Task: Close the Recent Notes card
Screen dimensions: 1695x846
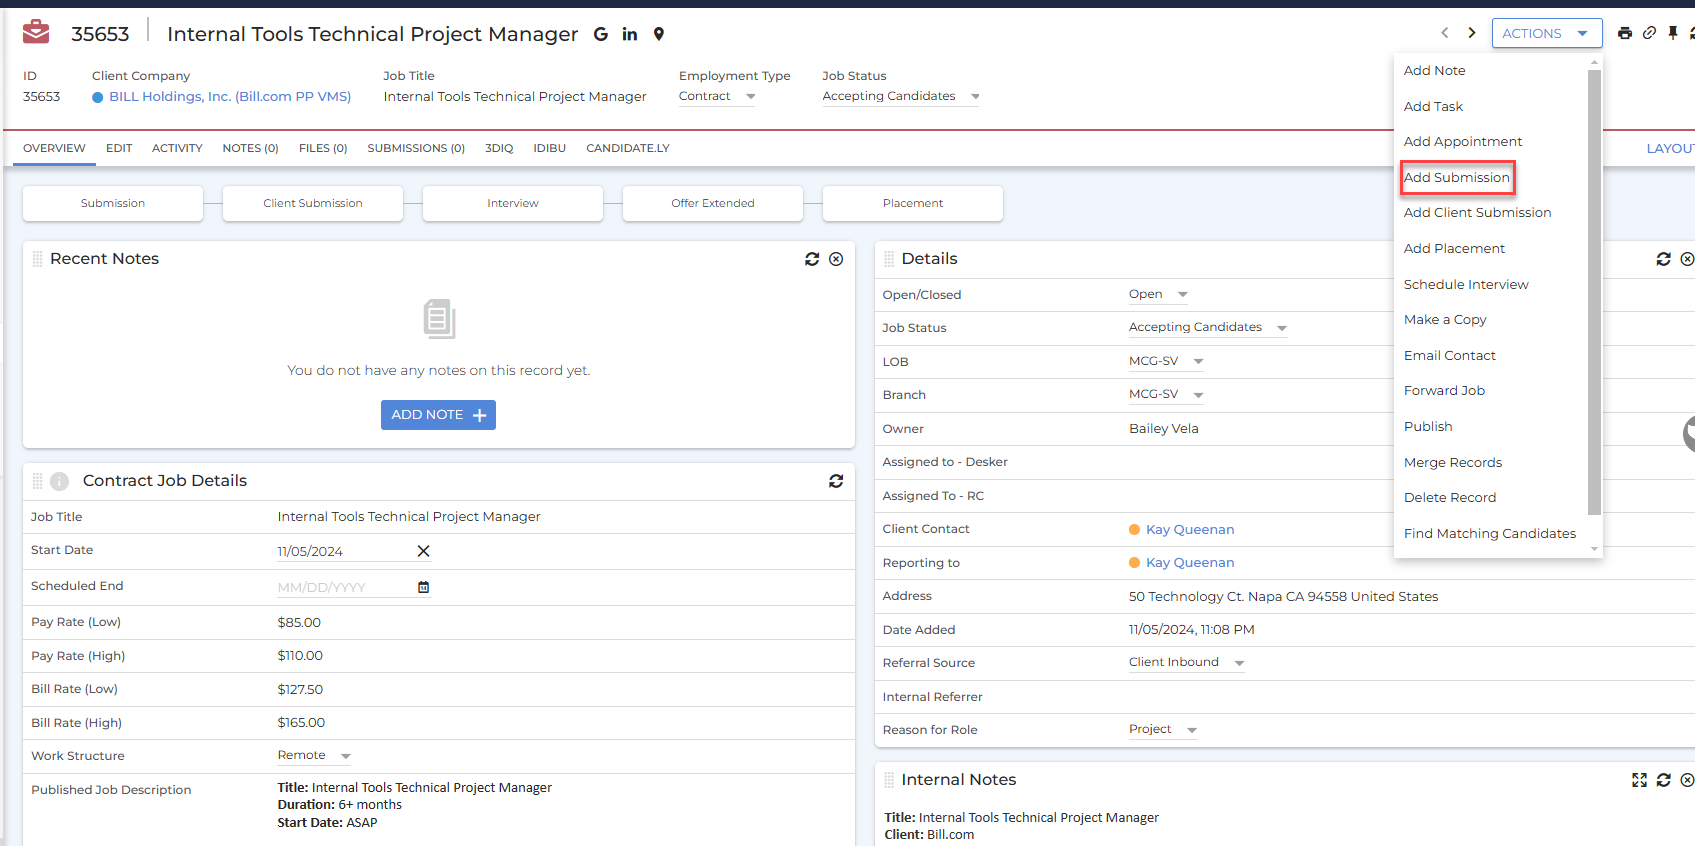Action: (x=837, y=259)
